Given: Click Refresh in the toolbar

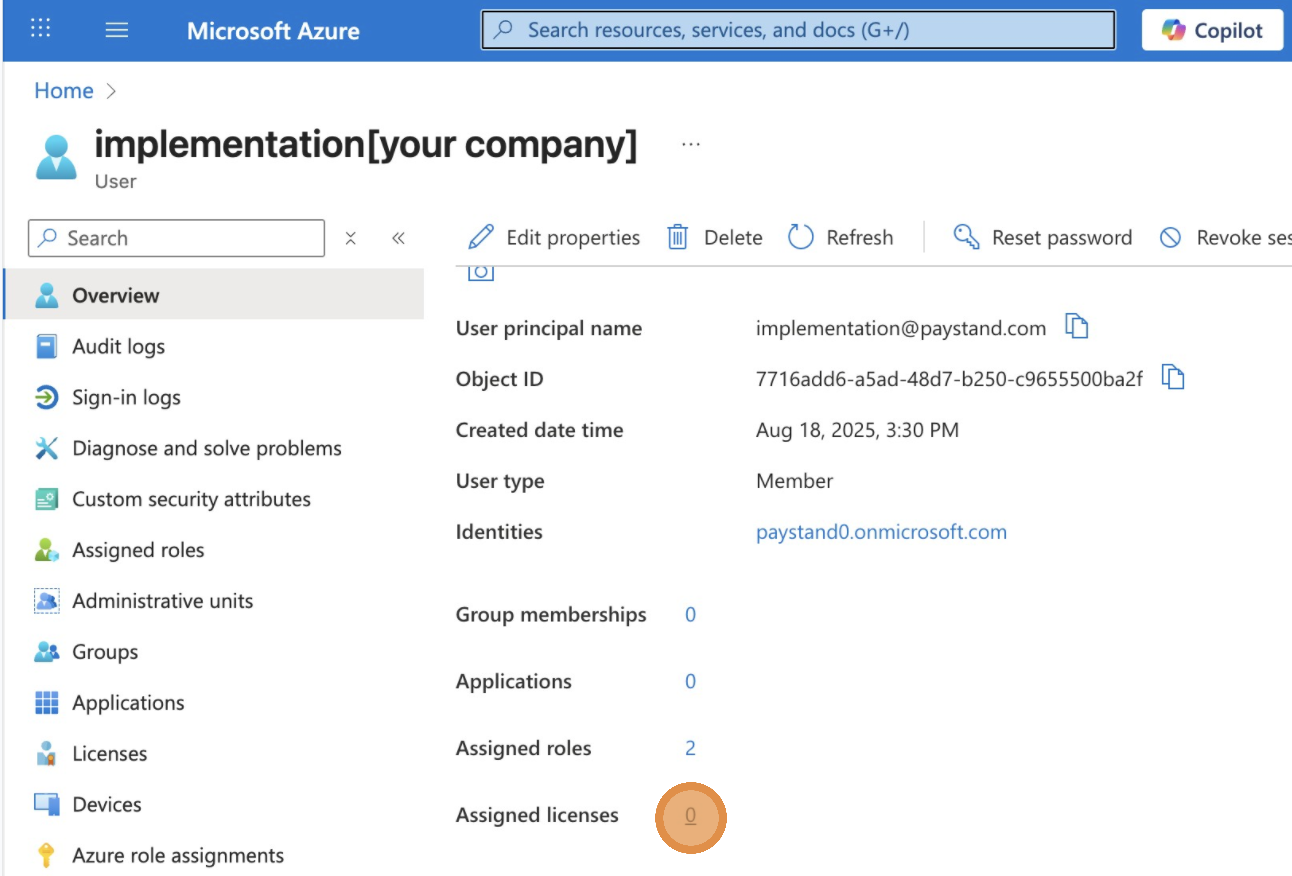Looking at the screenshot, I should coord(840,238).
